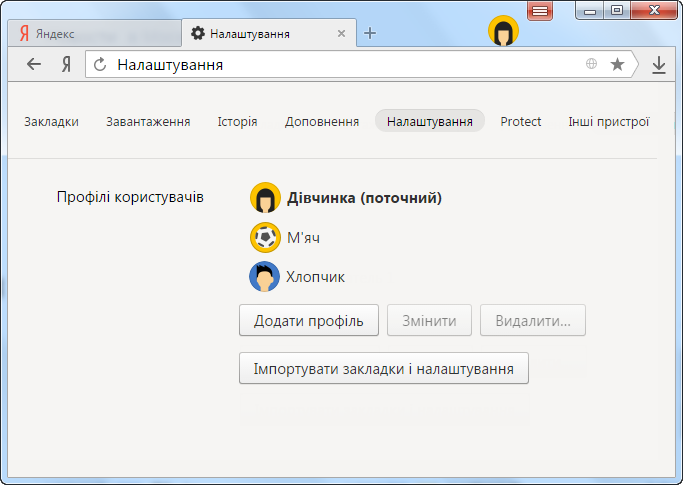Click the Змінити button
The height and width of the screenshot is (485, 683).
(429, 320)
